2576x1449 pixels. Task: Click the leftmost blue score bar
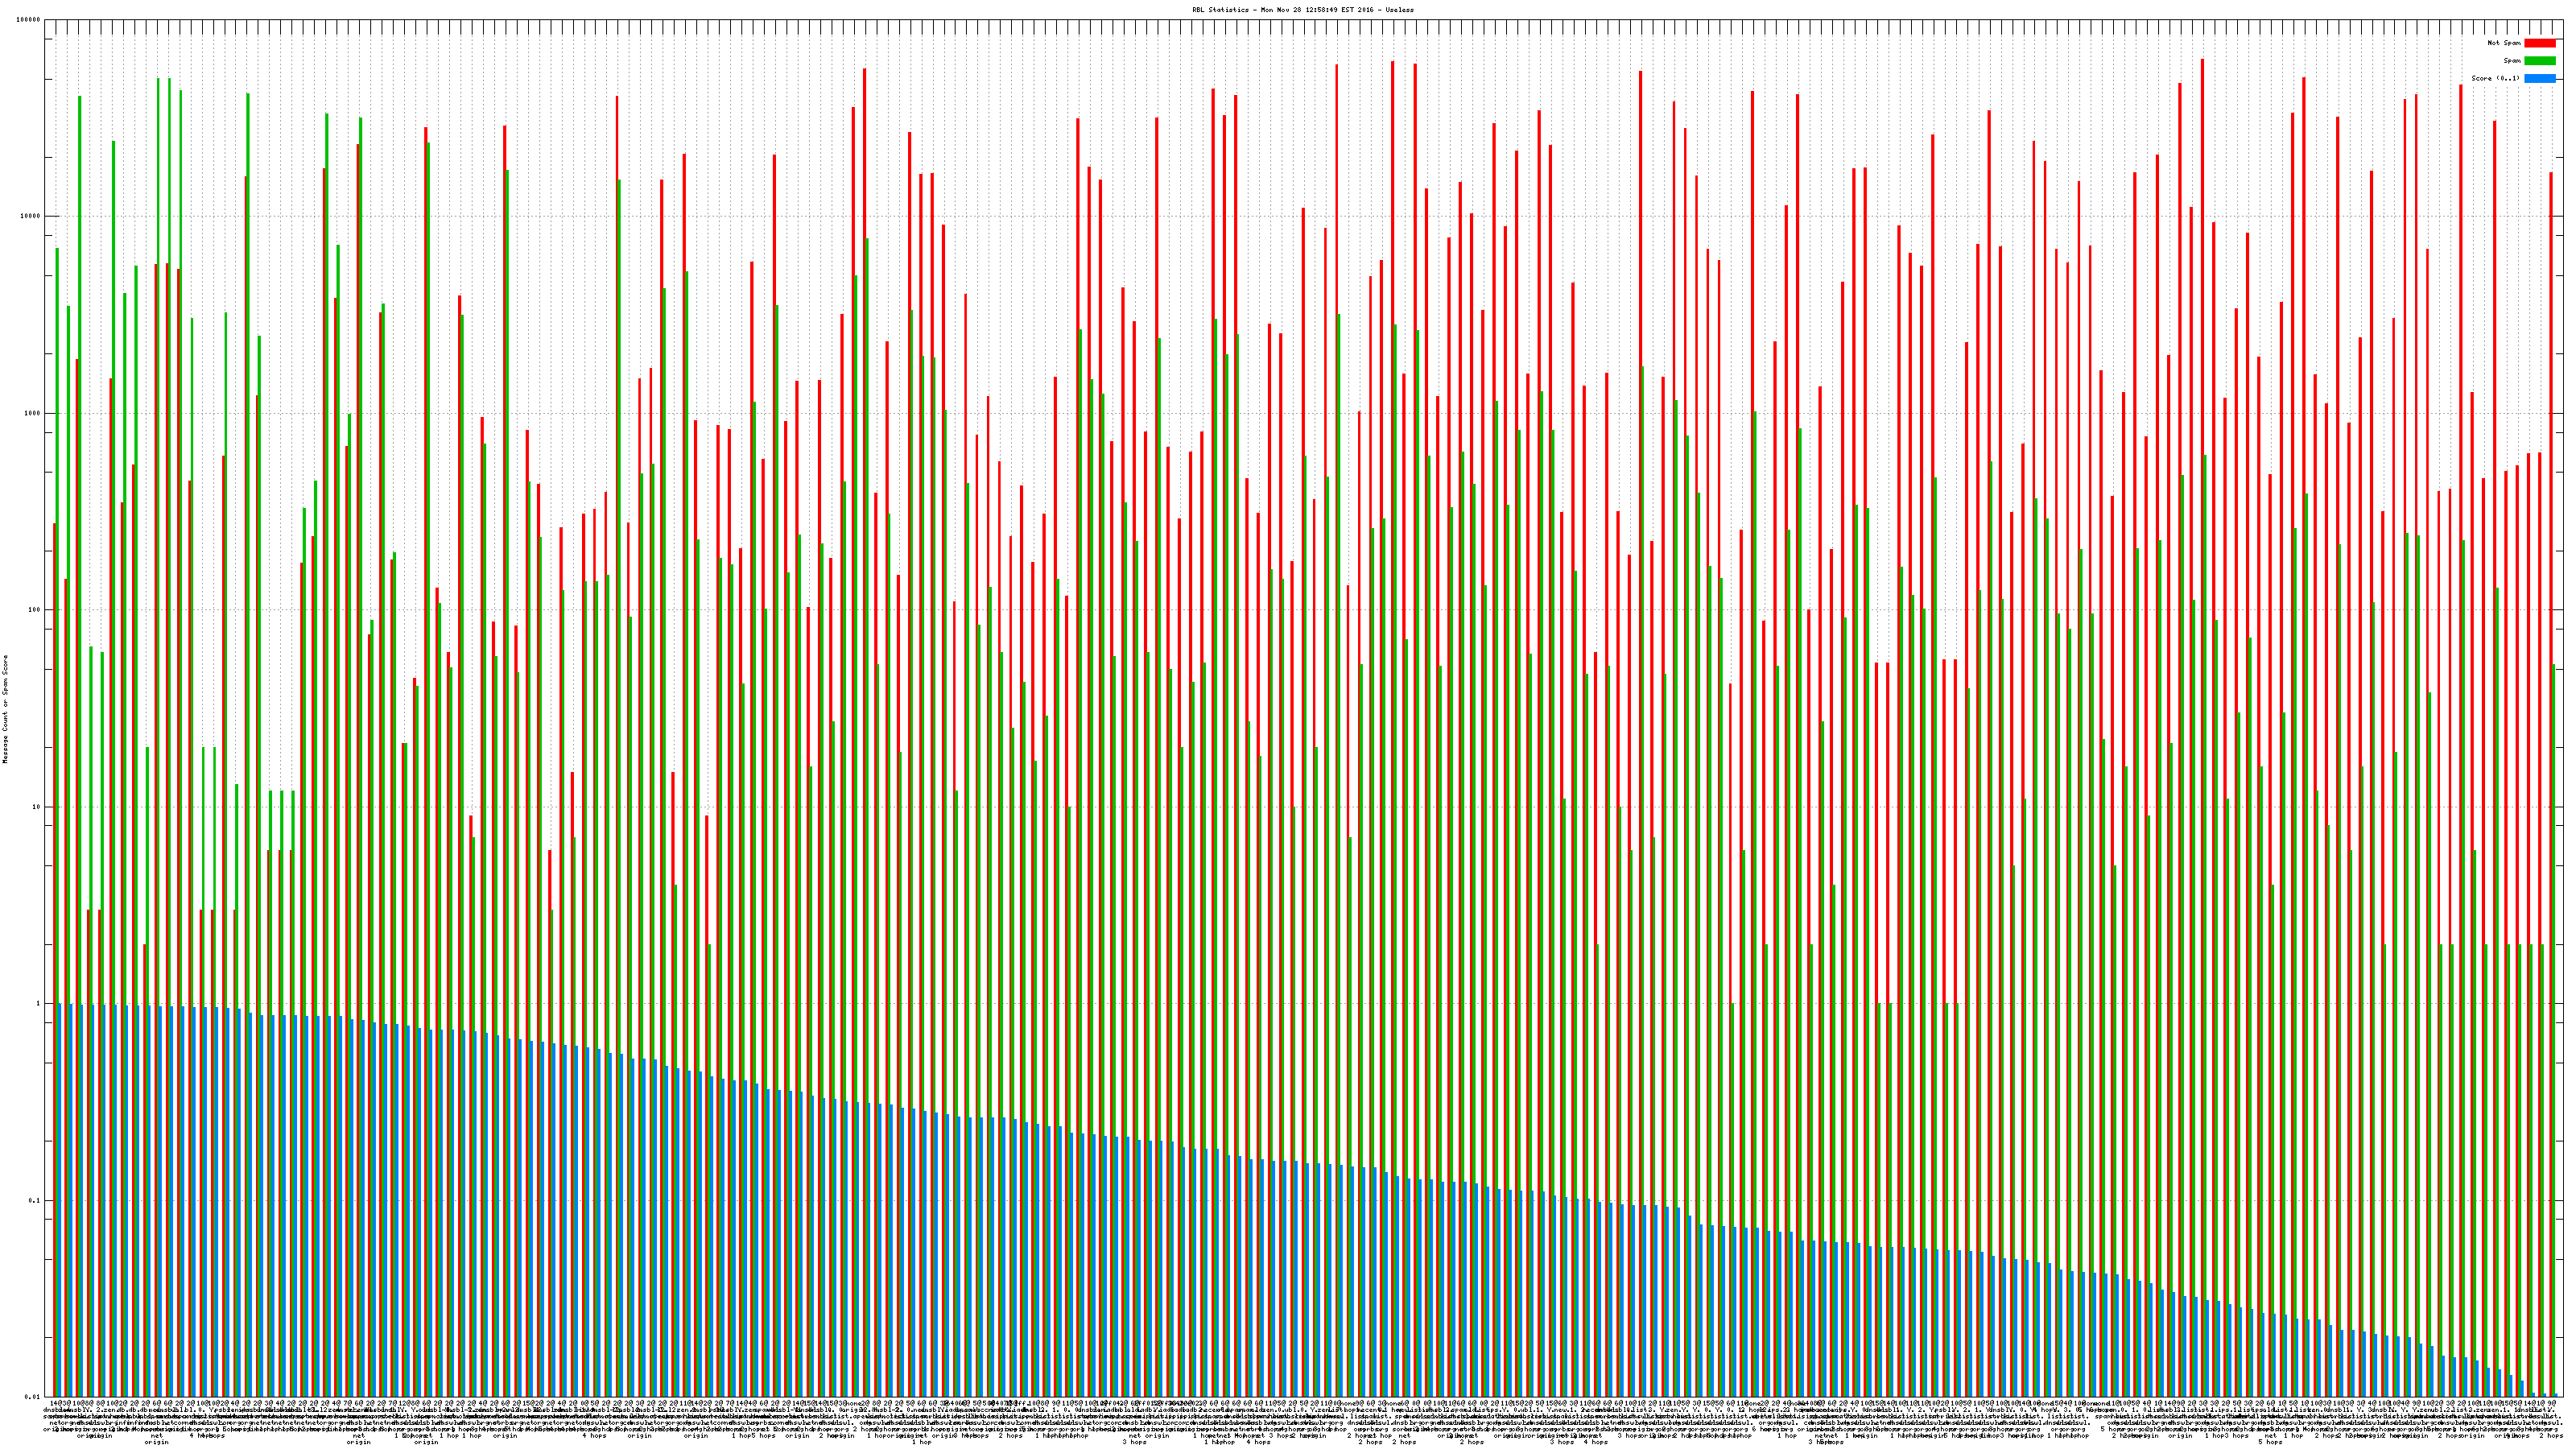pyautogui.click(x=59, y=1199)
